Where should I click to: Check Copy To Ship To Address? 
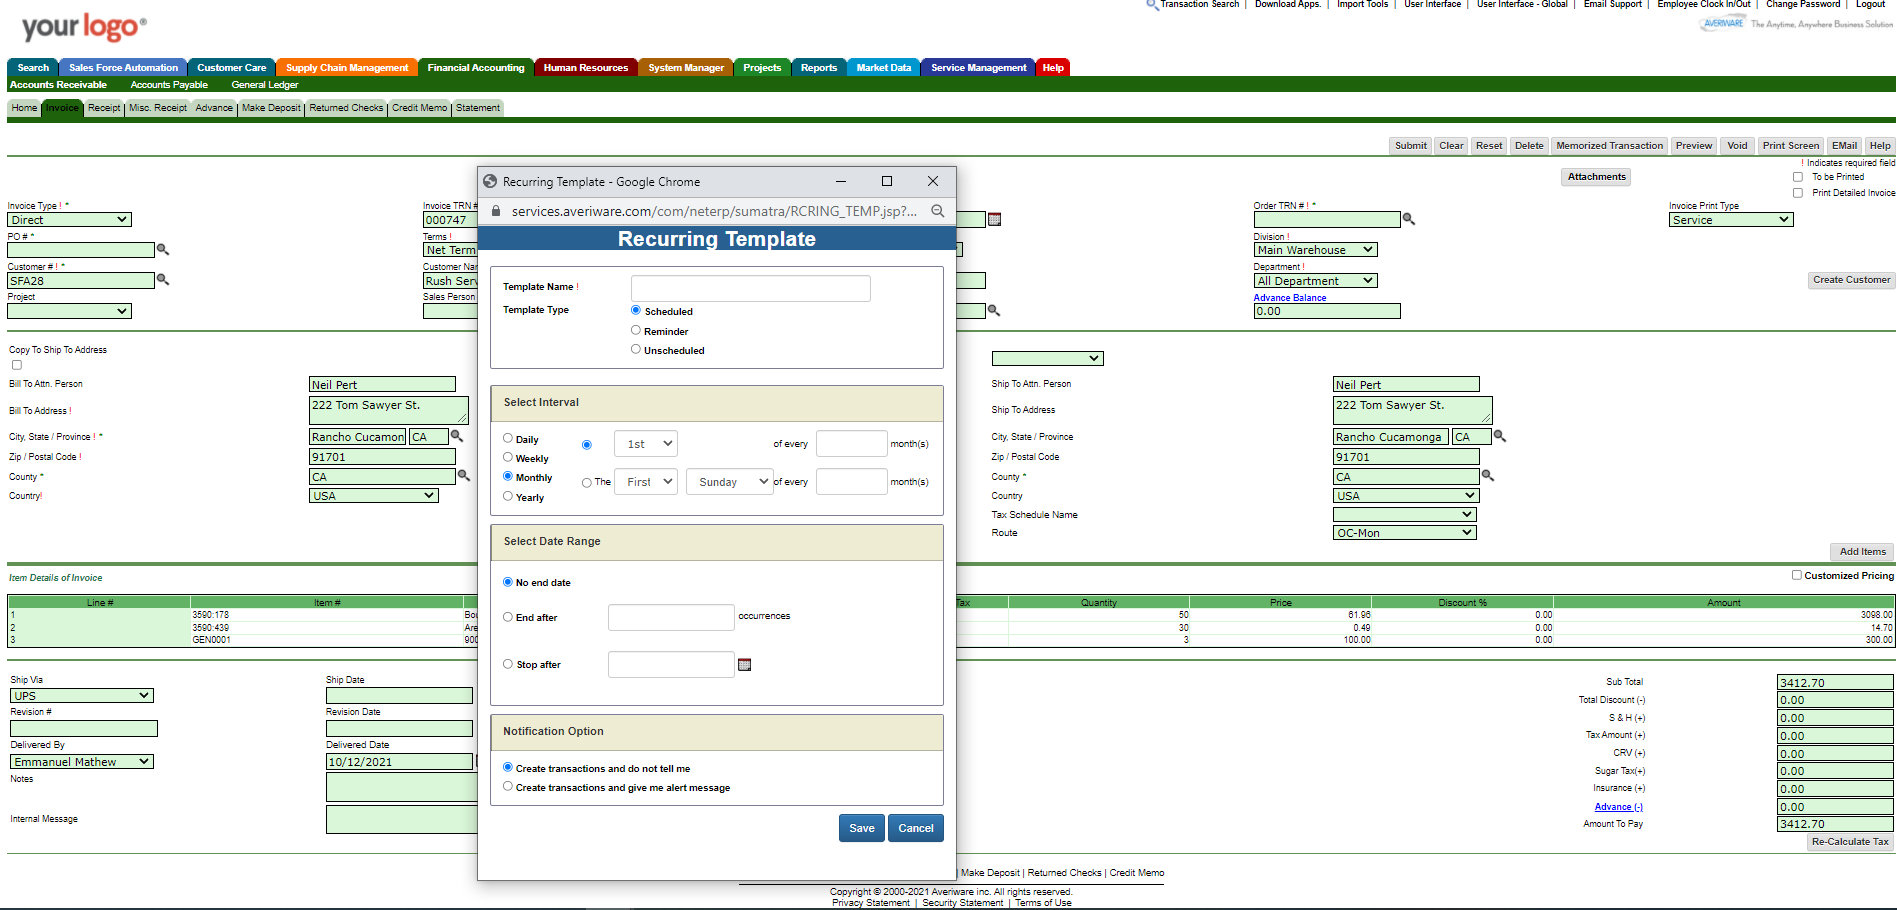coord(16,364)
